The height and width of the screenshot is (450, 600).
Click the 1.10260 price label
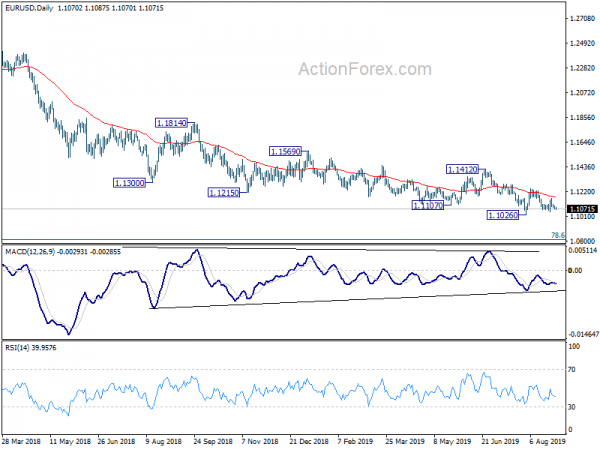click(503, 215)
